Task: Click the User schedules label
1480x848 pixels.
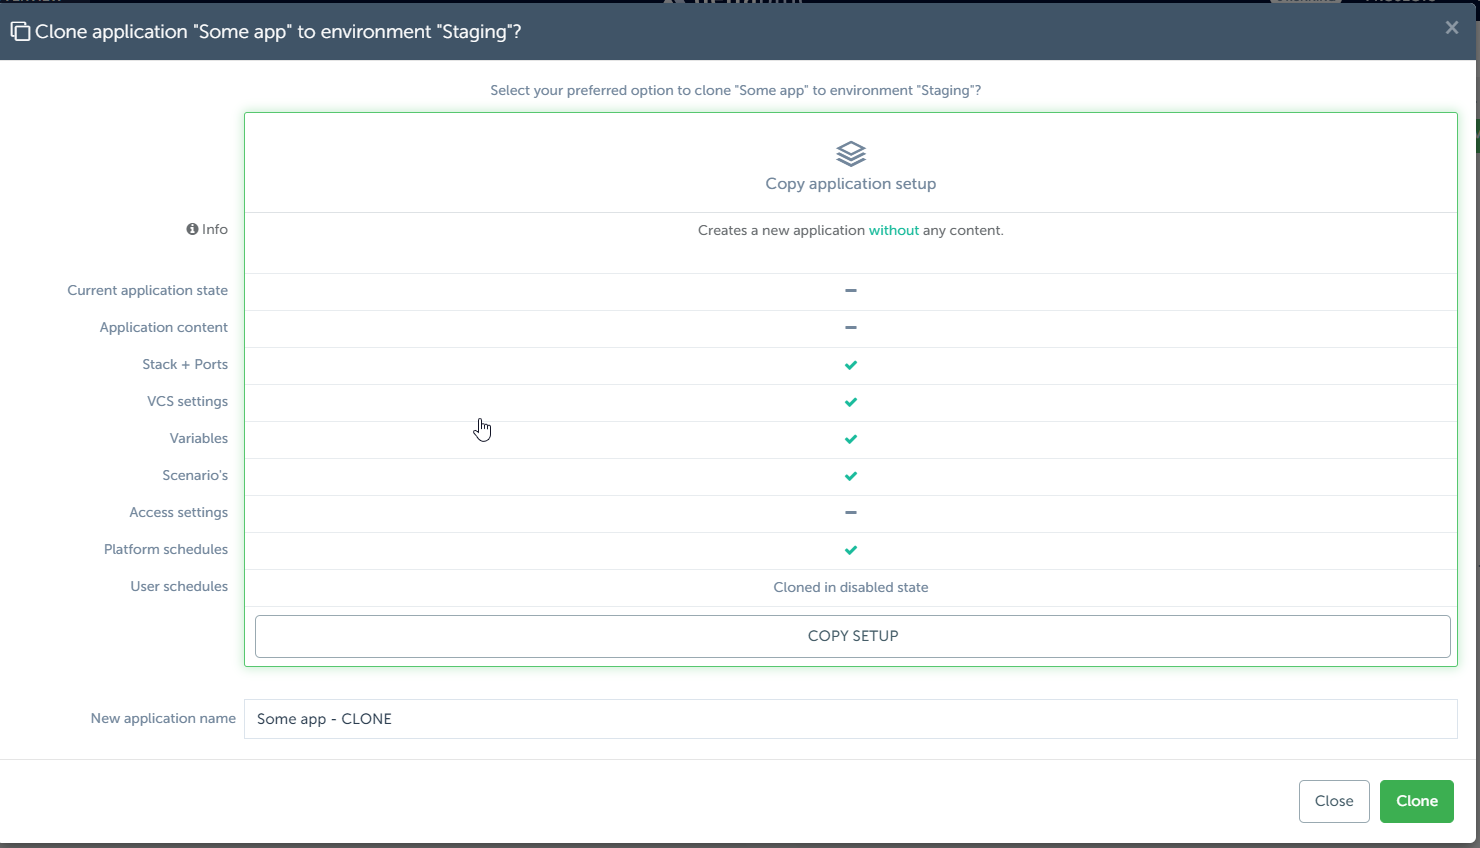Action: click(x=179, y=587)
